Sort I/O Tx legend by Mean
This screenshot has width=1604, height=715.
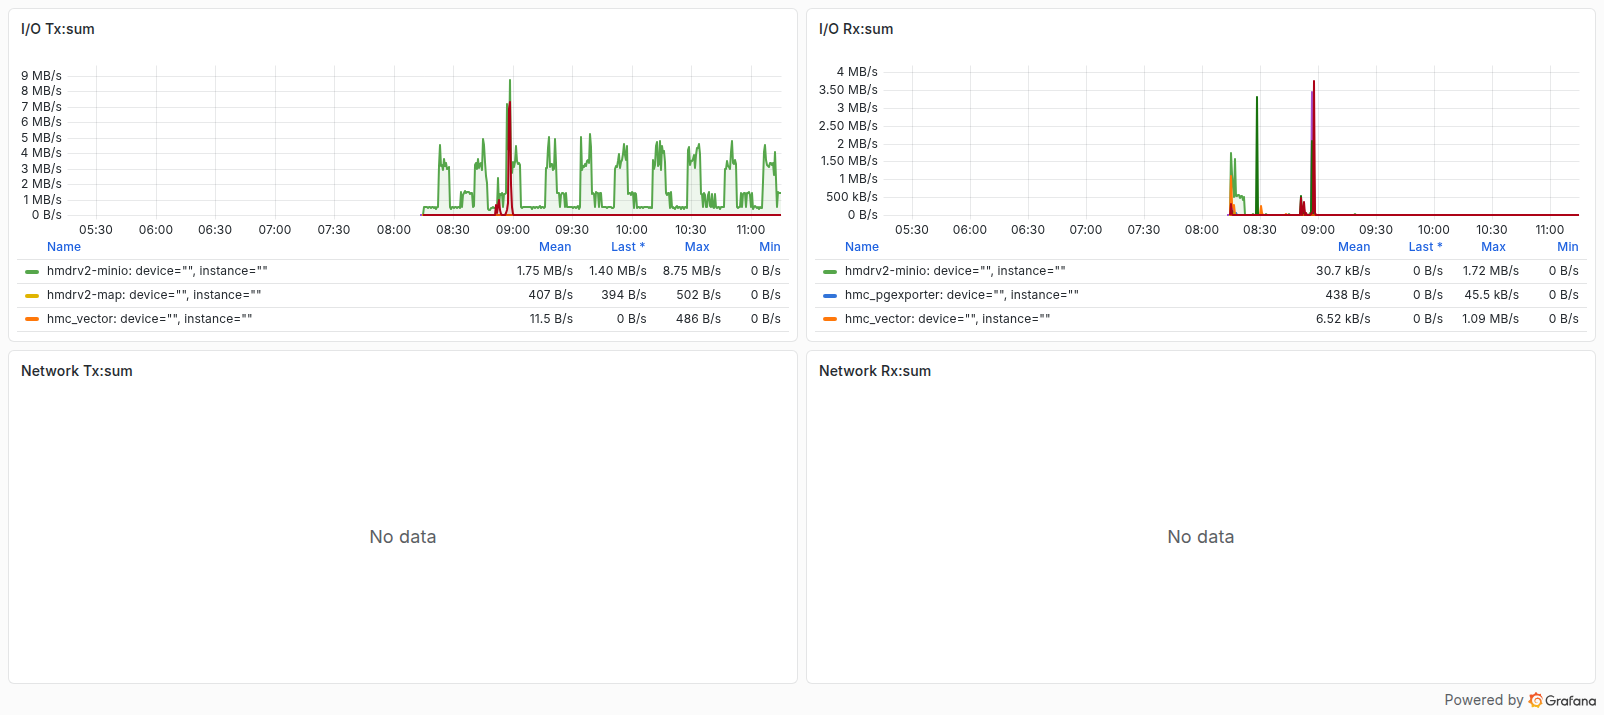click(x=555, y=247)
